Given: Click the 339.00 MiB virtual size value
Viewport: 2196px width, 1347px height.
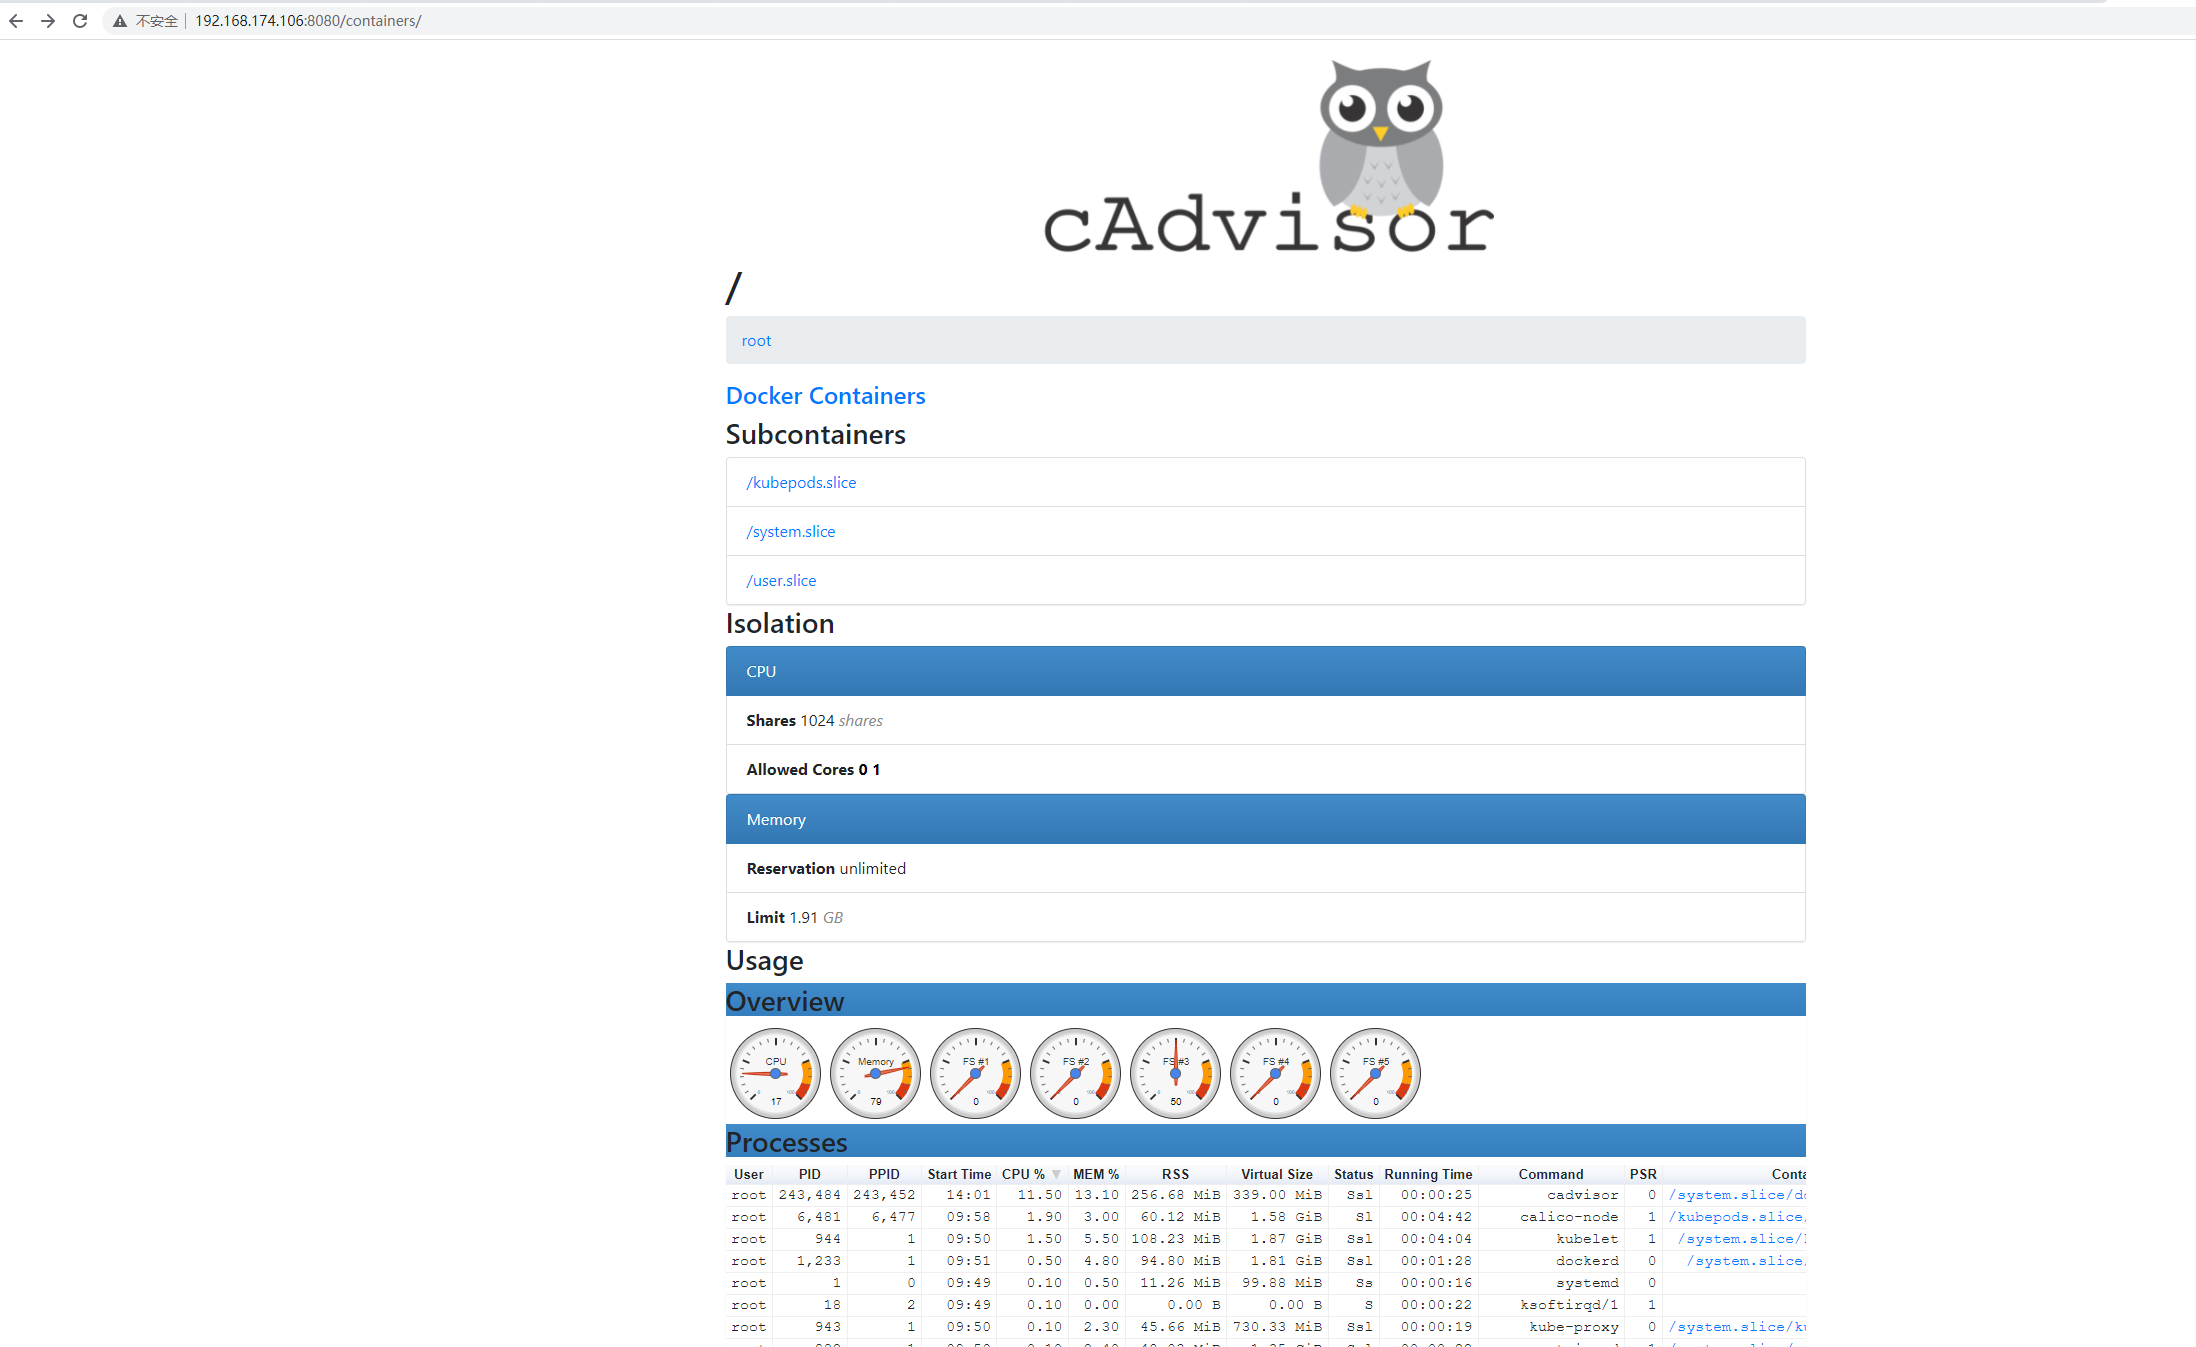Looking at the screenshot, I should coord(1277,1195).
